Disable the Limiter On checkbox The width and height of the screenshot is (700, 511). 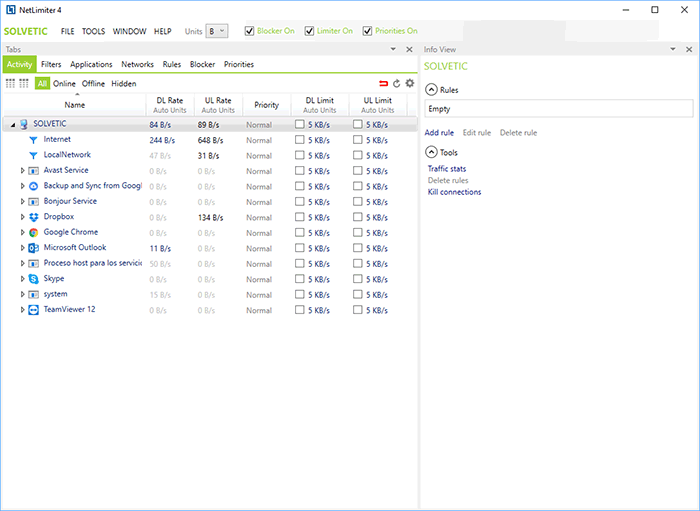[x=310, y=31]
